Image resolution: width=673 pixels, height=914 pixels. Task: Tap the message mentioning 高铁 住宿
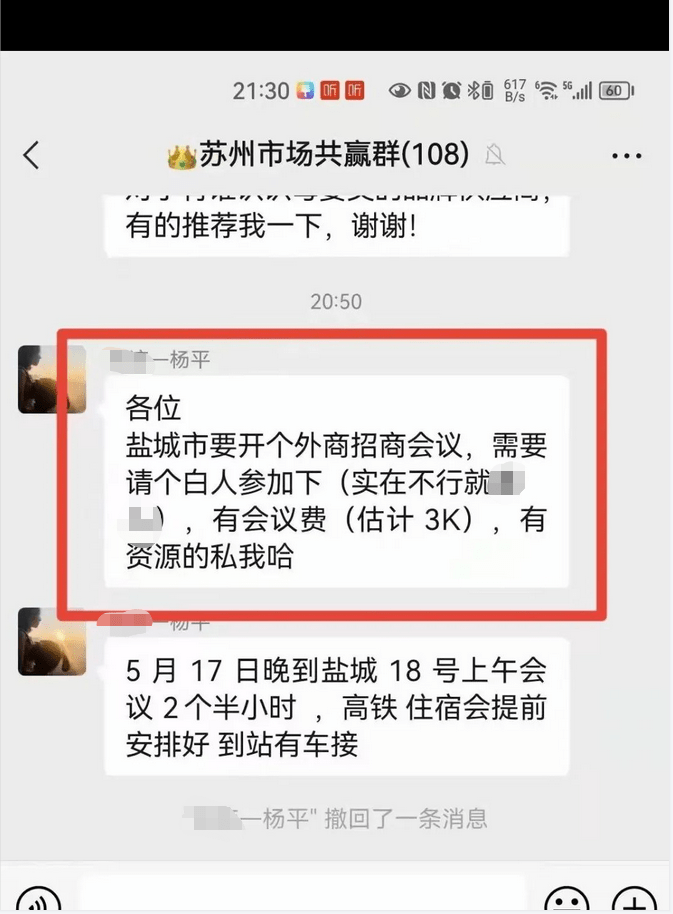click(x=336, y=706)
